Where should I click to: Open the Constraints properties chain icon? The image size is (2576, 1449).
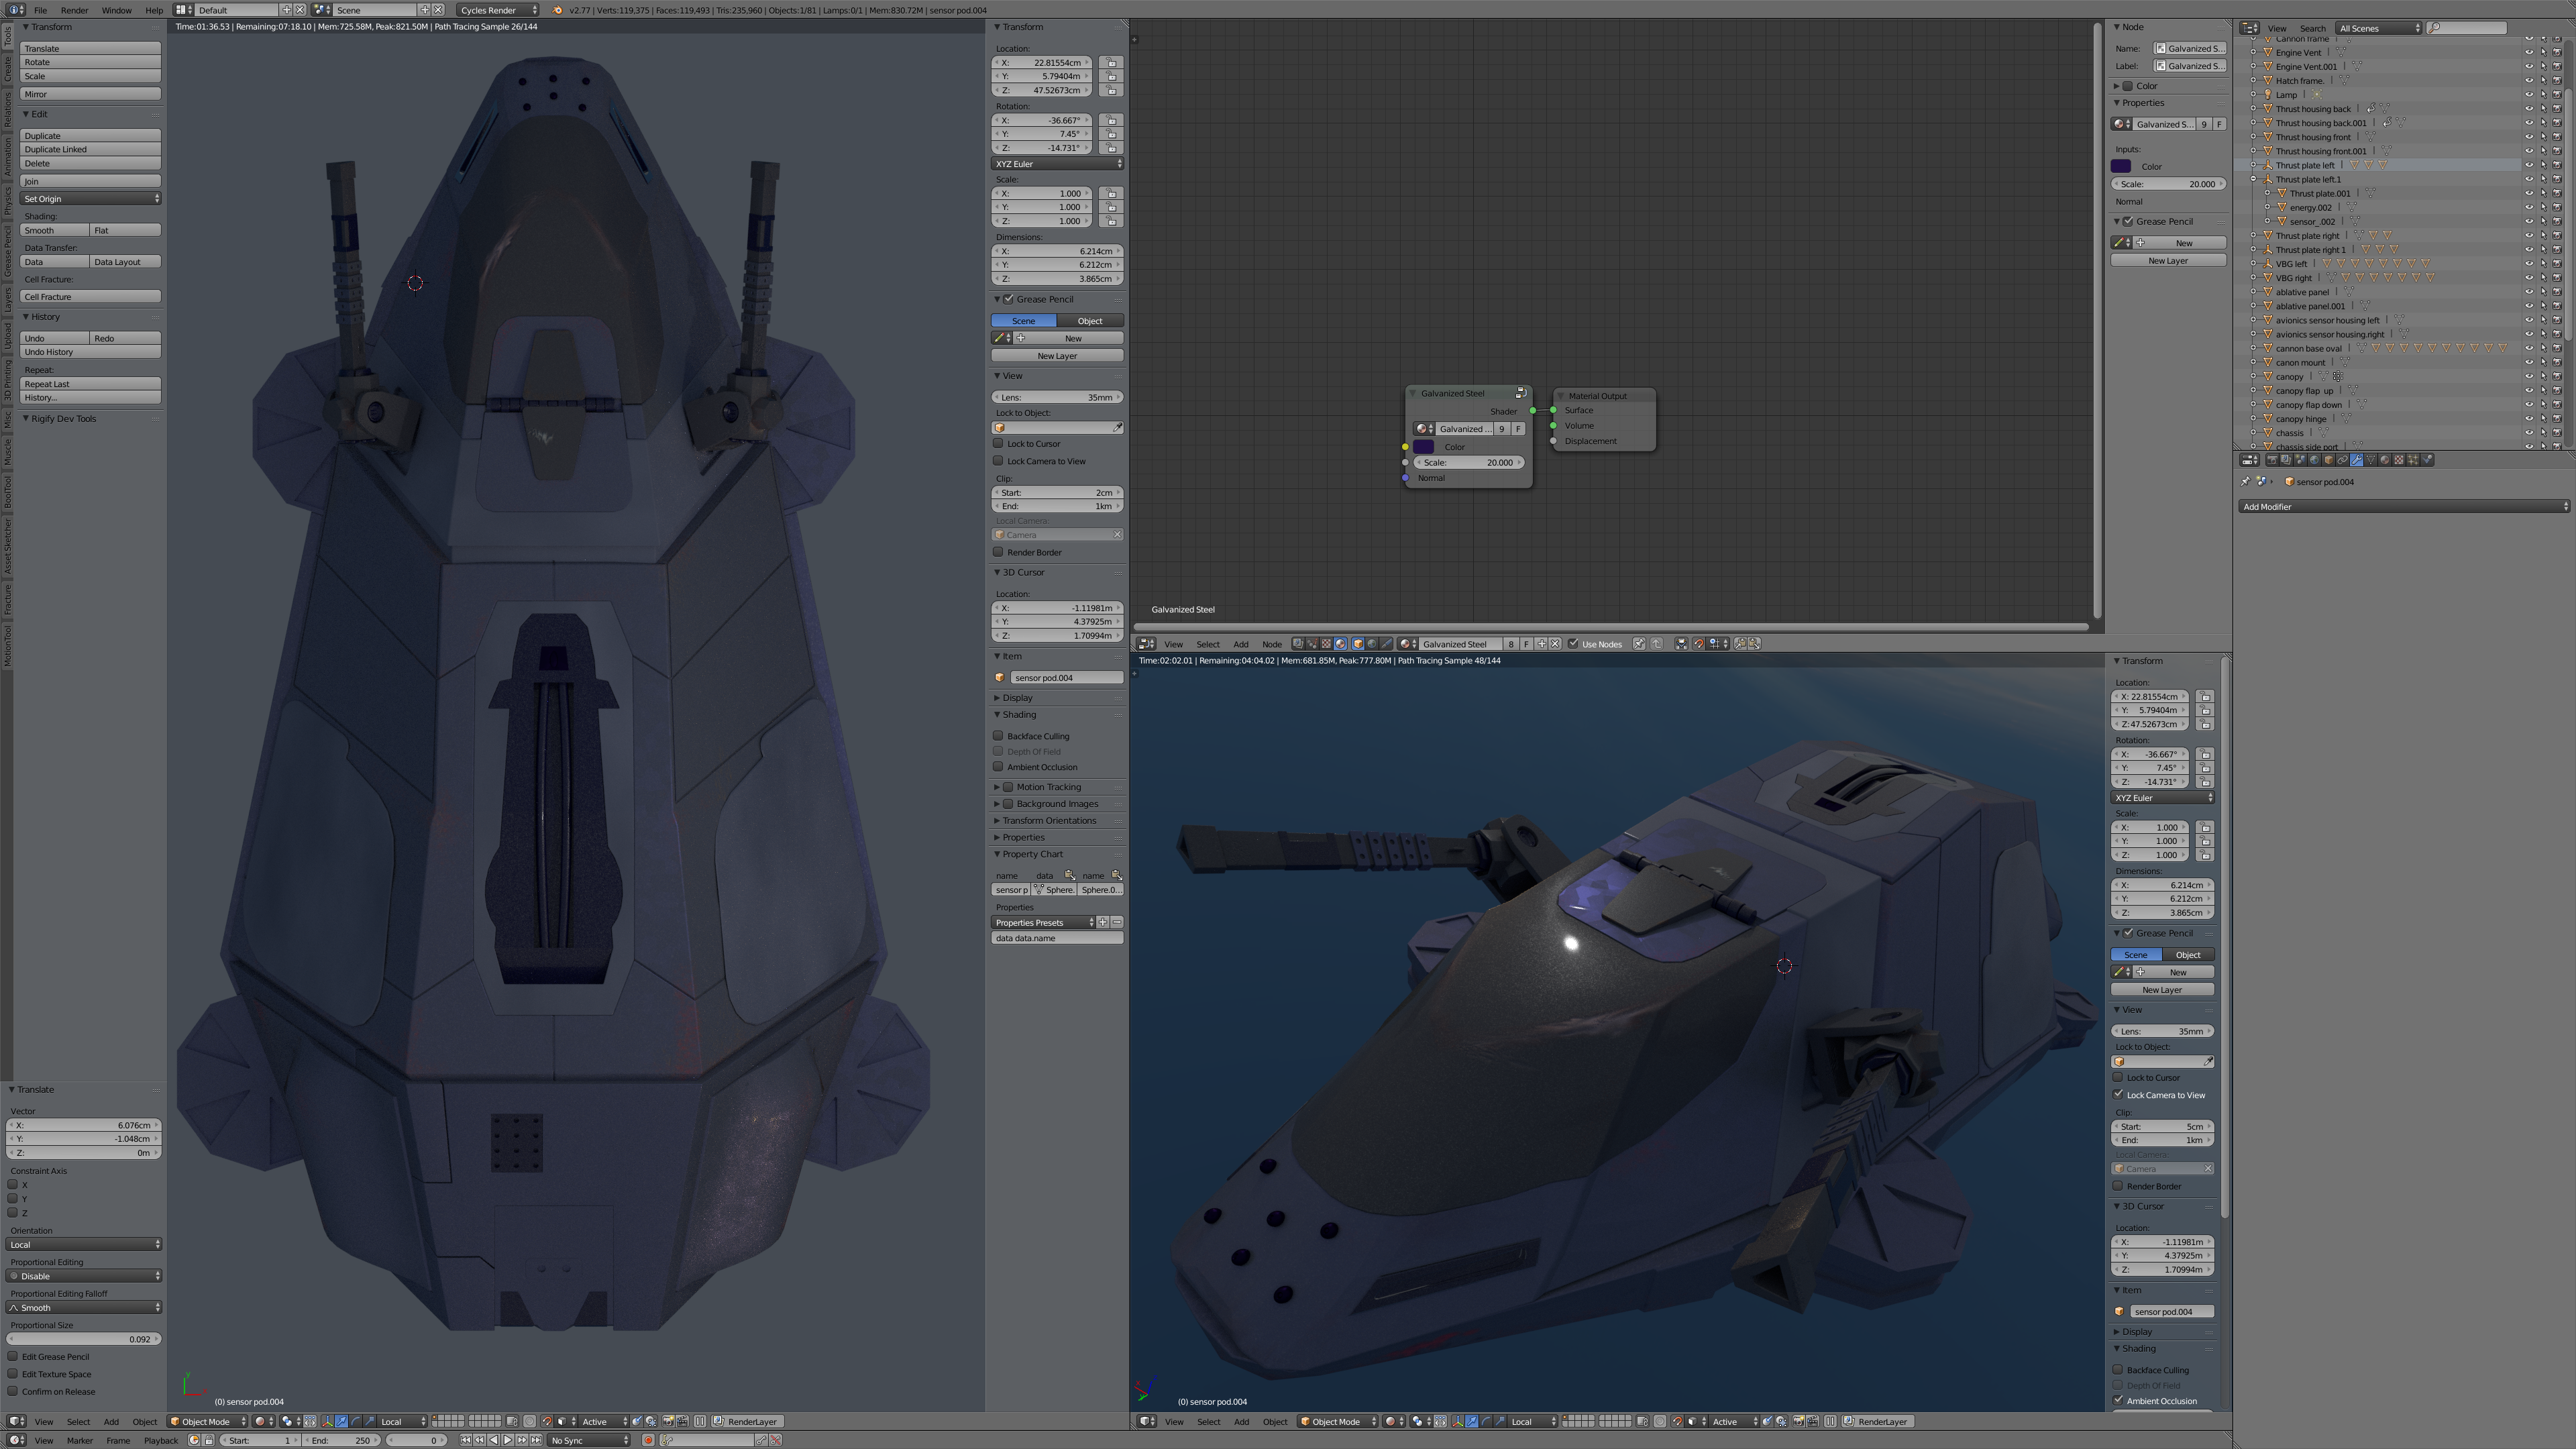[x=2343, y=460]
